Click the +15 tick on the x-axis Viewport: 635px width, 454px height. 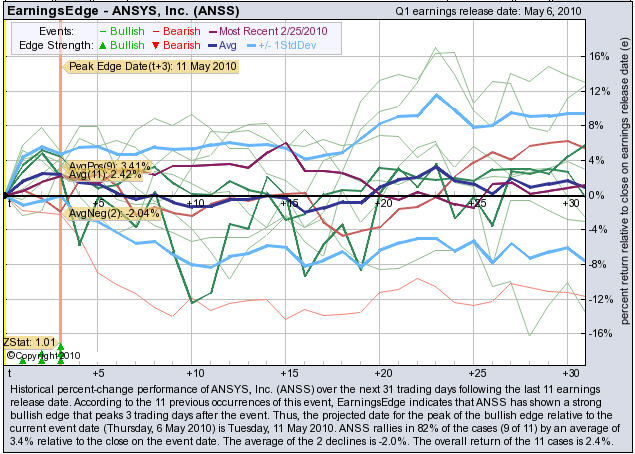[288, 203]
